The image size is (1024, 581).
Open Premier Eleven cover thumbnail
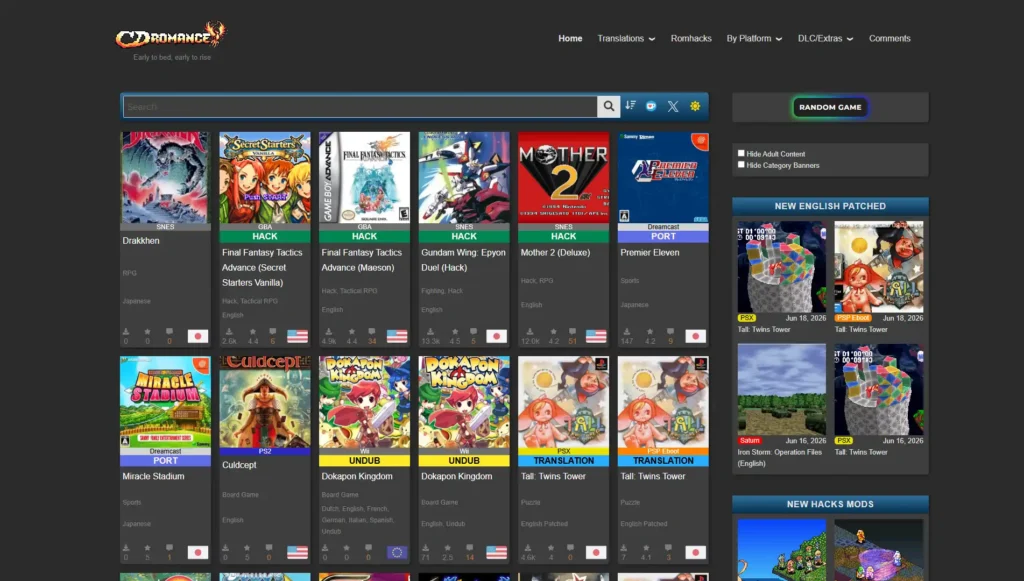pos(663,178)
